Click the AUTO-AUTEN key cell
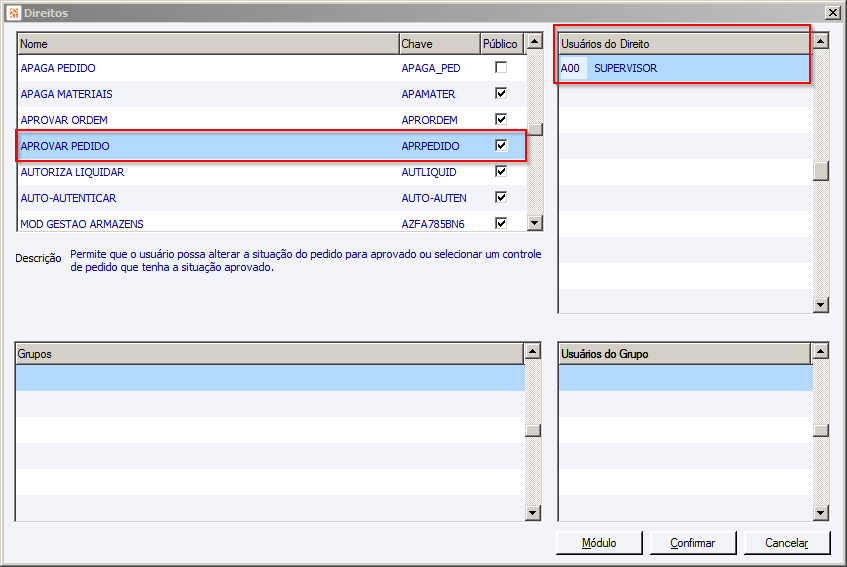Screen dimensions: 847x567 pyautogui.click(x=434, y=198)
